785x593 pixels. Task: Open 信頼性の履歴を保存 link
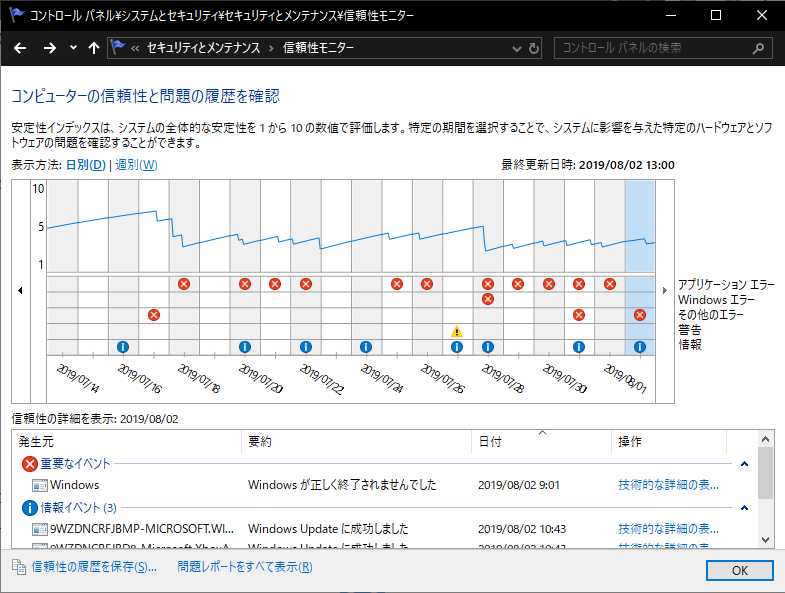pyautogui.click(x=94, y=567)
